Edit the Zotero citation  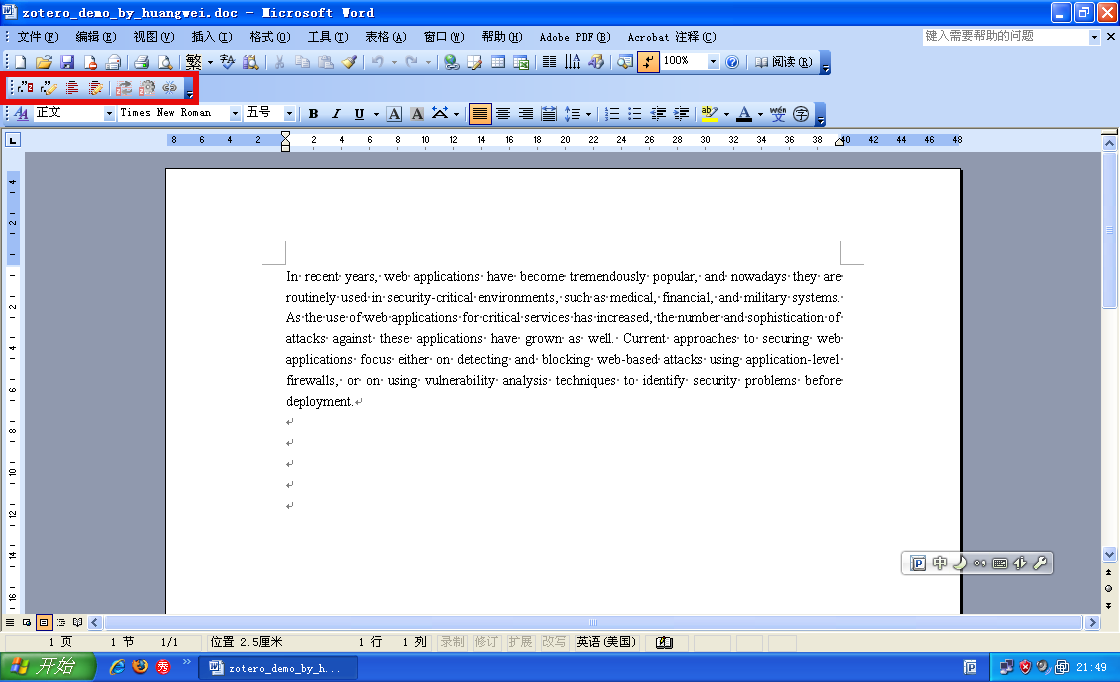(49, 88)
